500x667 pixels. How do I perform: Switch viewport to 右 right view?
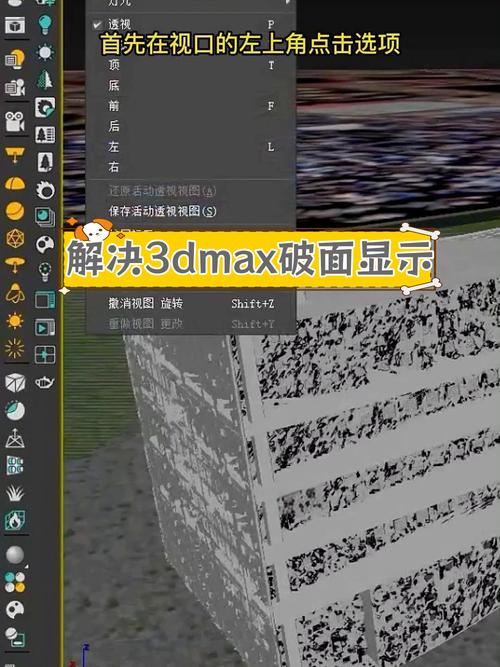191,167
